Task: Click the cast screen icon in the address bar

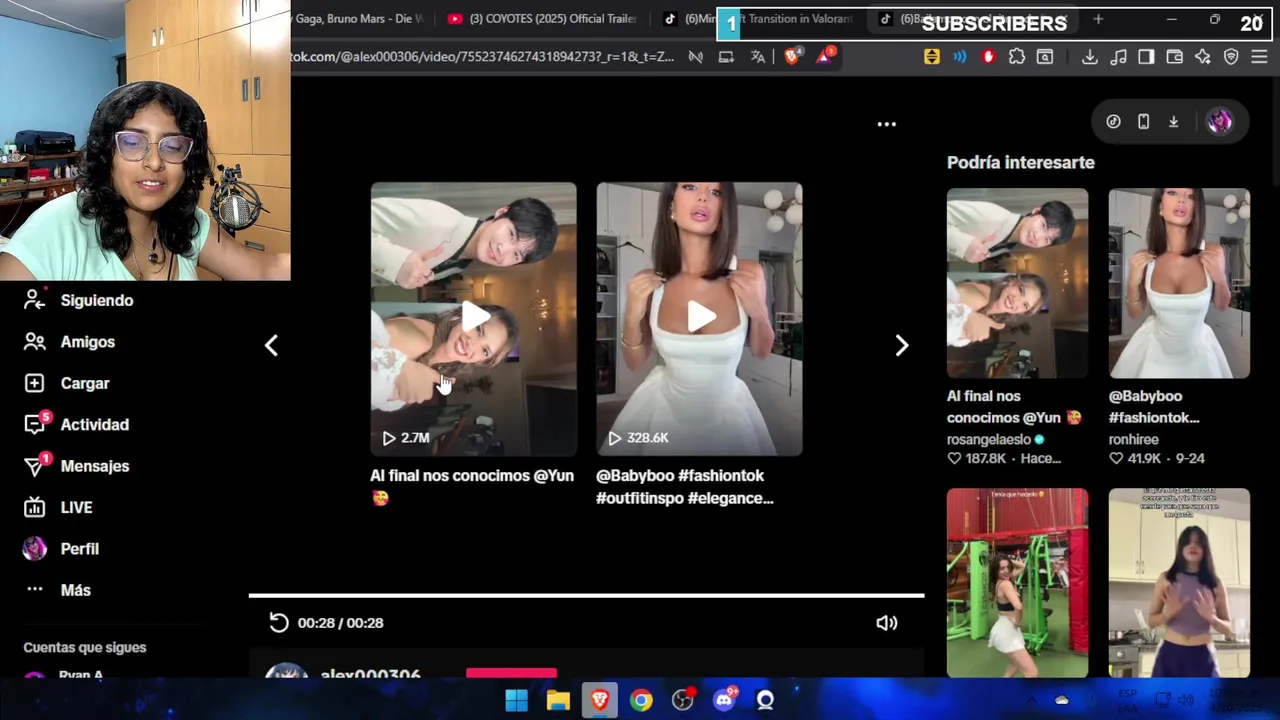Action: tap(726, 57)
